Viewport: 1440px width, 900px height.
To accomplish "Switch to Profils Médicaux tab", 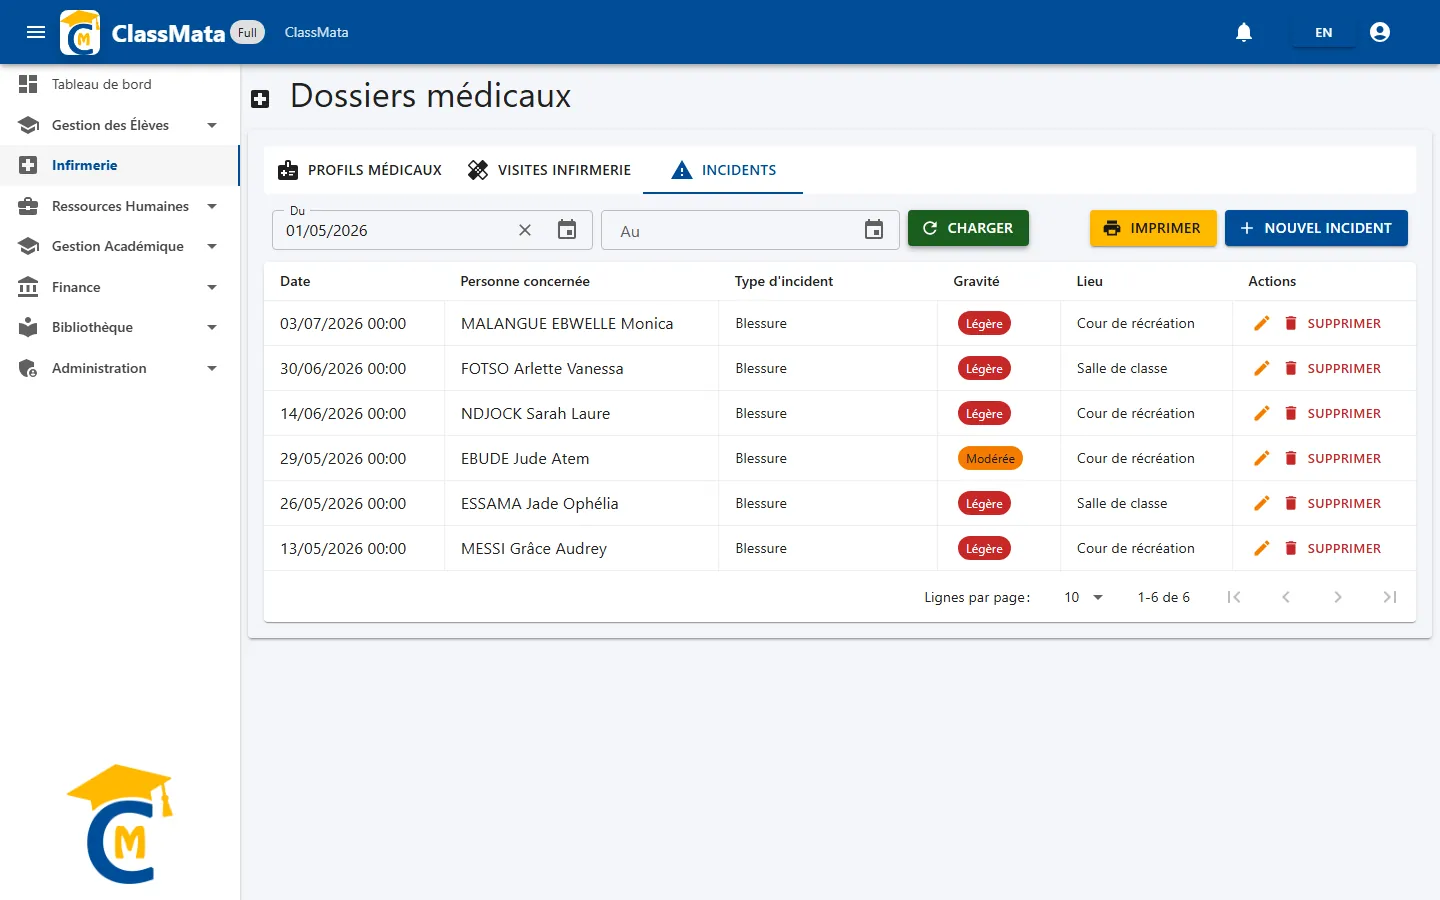I will click(360, 170).
